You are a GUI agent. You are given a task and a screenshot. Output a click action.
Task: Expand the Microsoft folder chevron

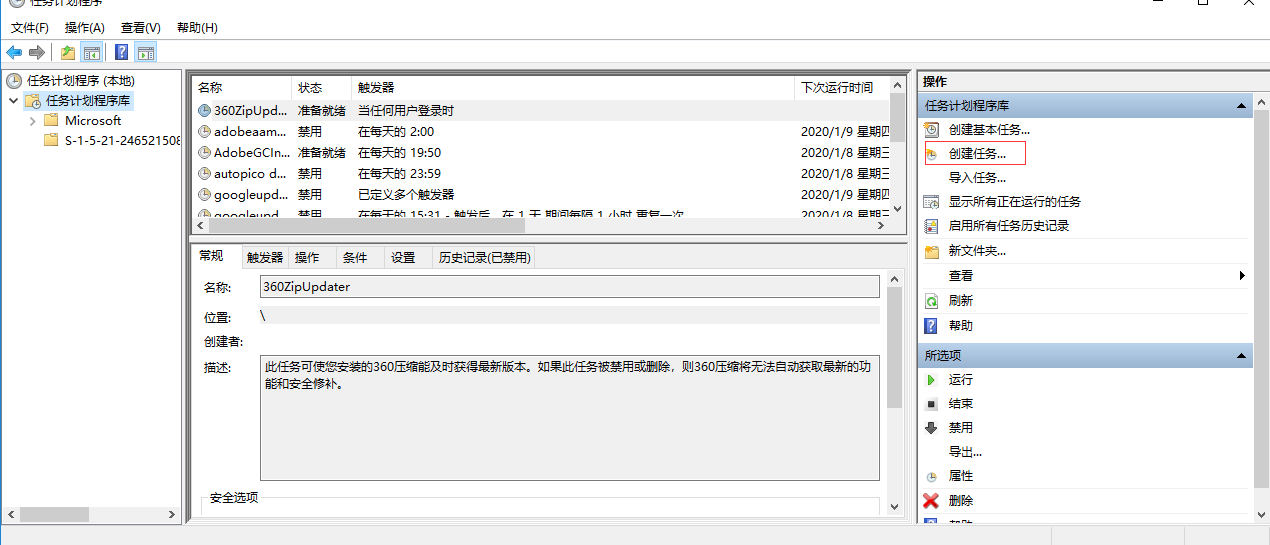click(33, 121)
